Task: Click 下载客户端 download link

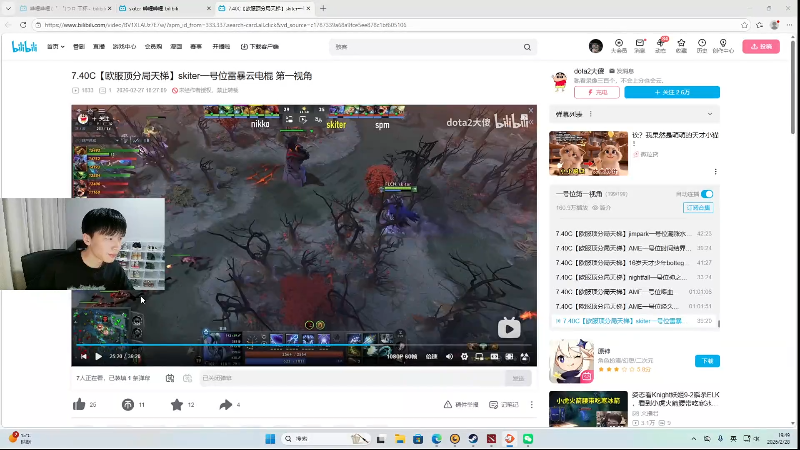Action: point(260,46)
